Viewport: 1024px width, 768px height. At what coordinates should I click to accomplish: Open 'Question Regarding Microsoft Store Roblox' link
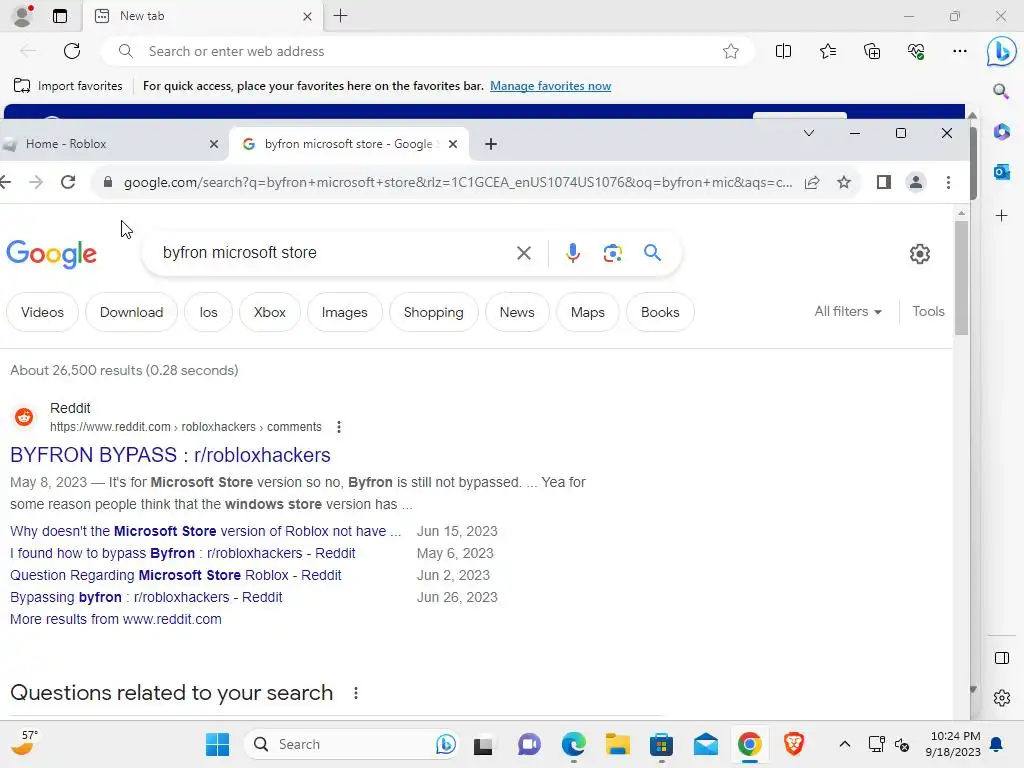(176, 575)
